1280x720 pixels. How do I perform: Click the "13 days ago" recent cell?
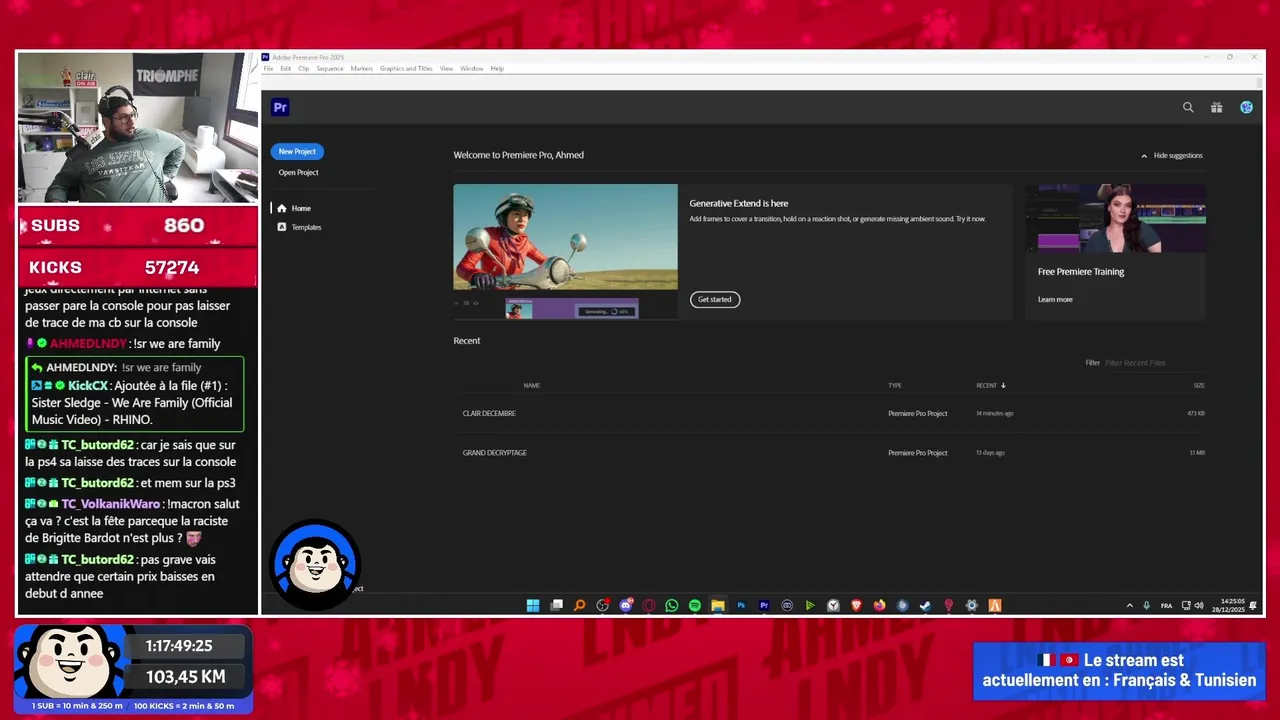pos(990,452)
